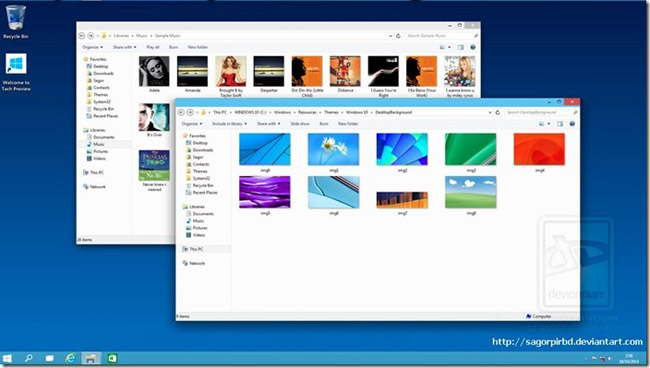Open Help in the DesktopBackground window
Image resolution: width=650 pixels, height=368 pixels.
tap(572, 124)
